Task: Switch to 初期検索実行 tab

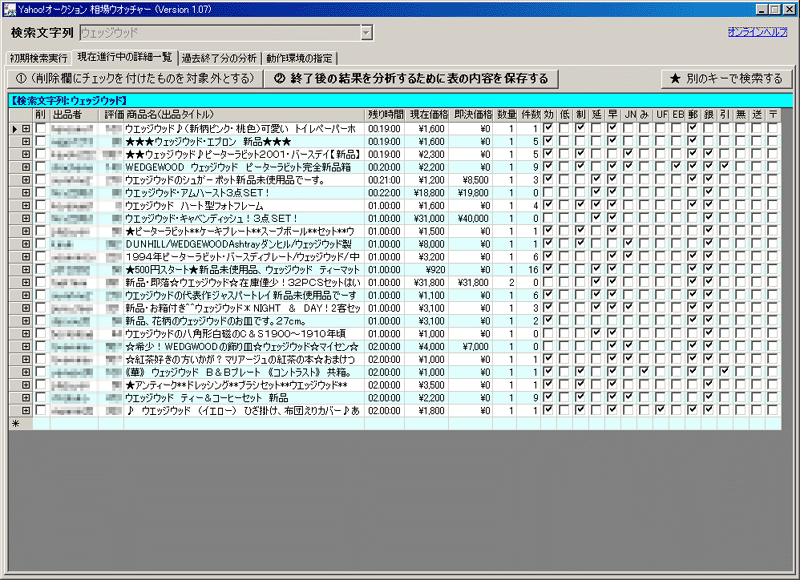Action: 39,57
